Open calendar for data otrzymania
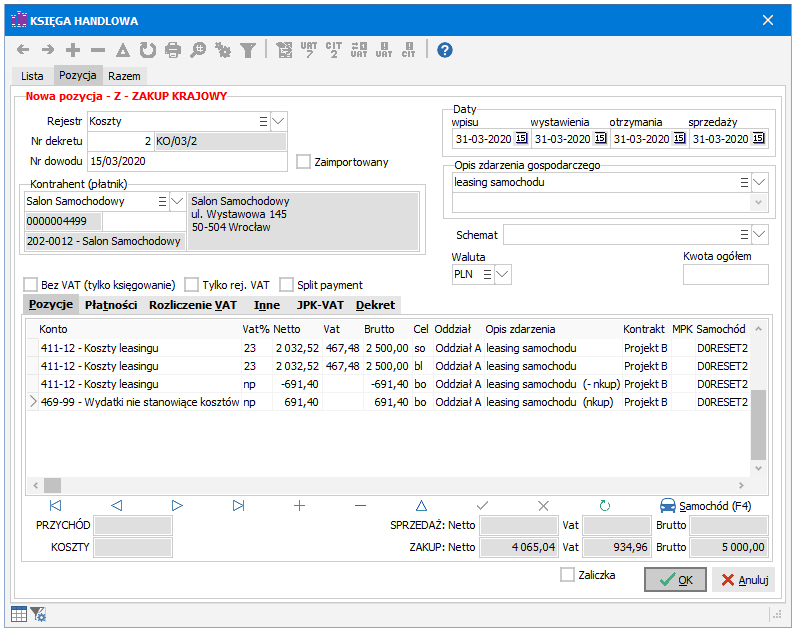Screen dimensions: 795x632 click(679, 138)
